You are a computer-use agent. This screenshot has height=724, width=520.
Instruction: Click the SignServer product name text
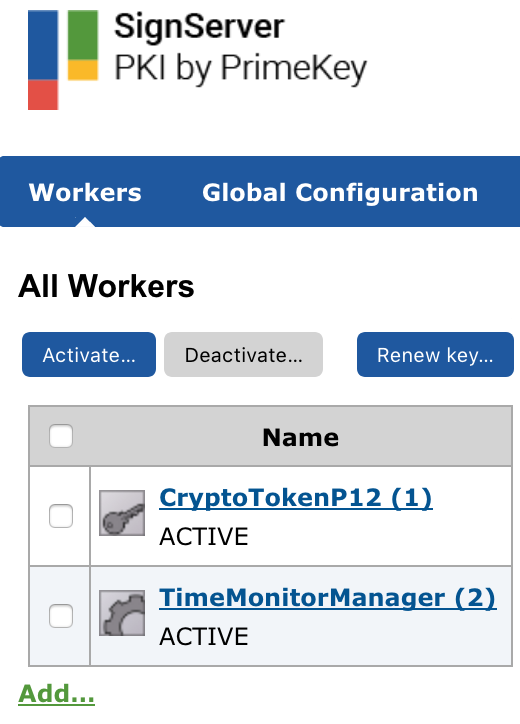[x=199, y=27]
